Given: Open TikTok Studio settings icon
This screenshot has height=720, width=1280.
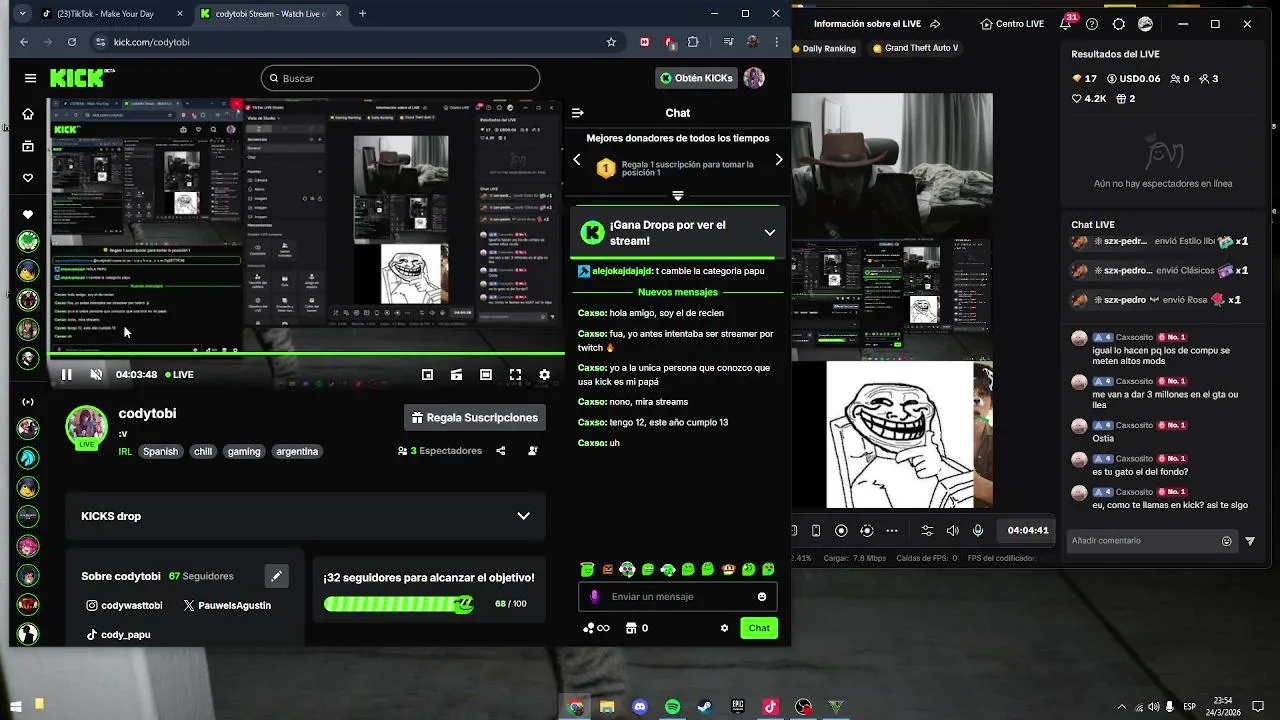Looking at the screenshot, I should pyautogui.click(x=1119, y=24).
